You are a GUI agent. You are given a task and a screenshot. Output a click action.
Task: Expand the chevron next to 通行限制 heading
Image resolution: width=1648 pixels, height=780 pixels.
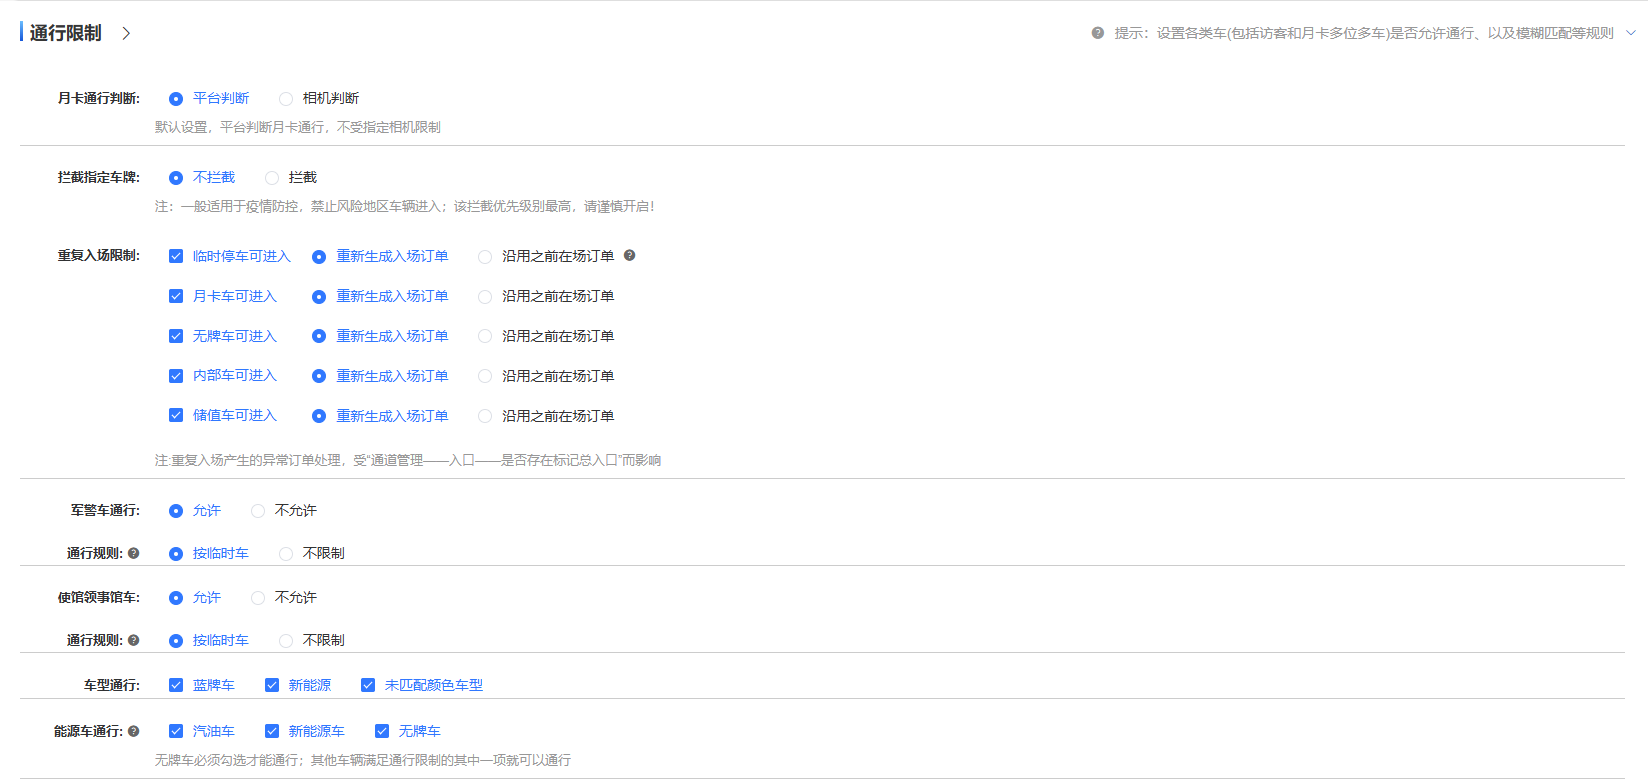pos(126,33)
